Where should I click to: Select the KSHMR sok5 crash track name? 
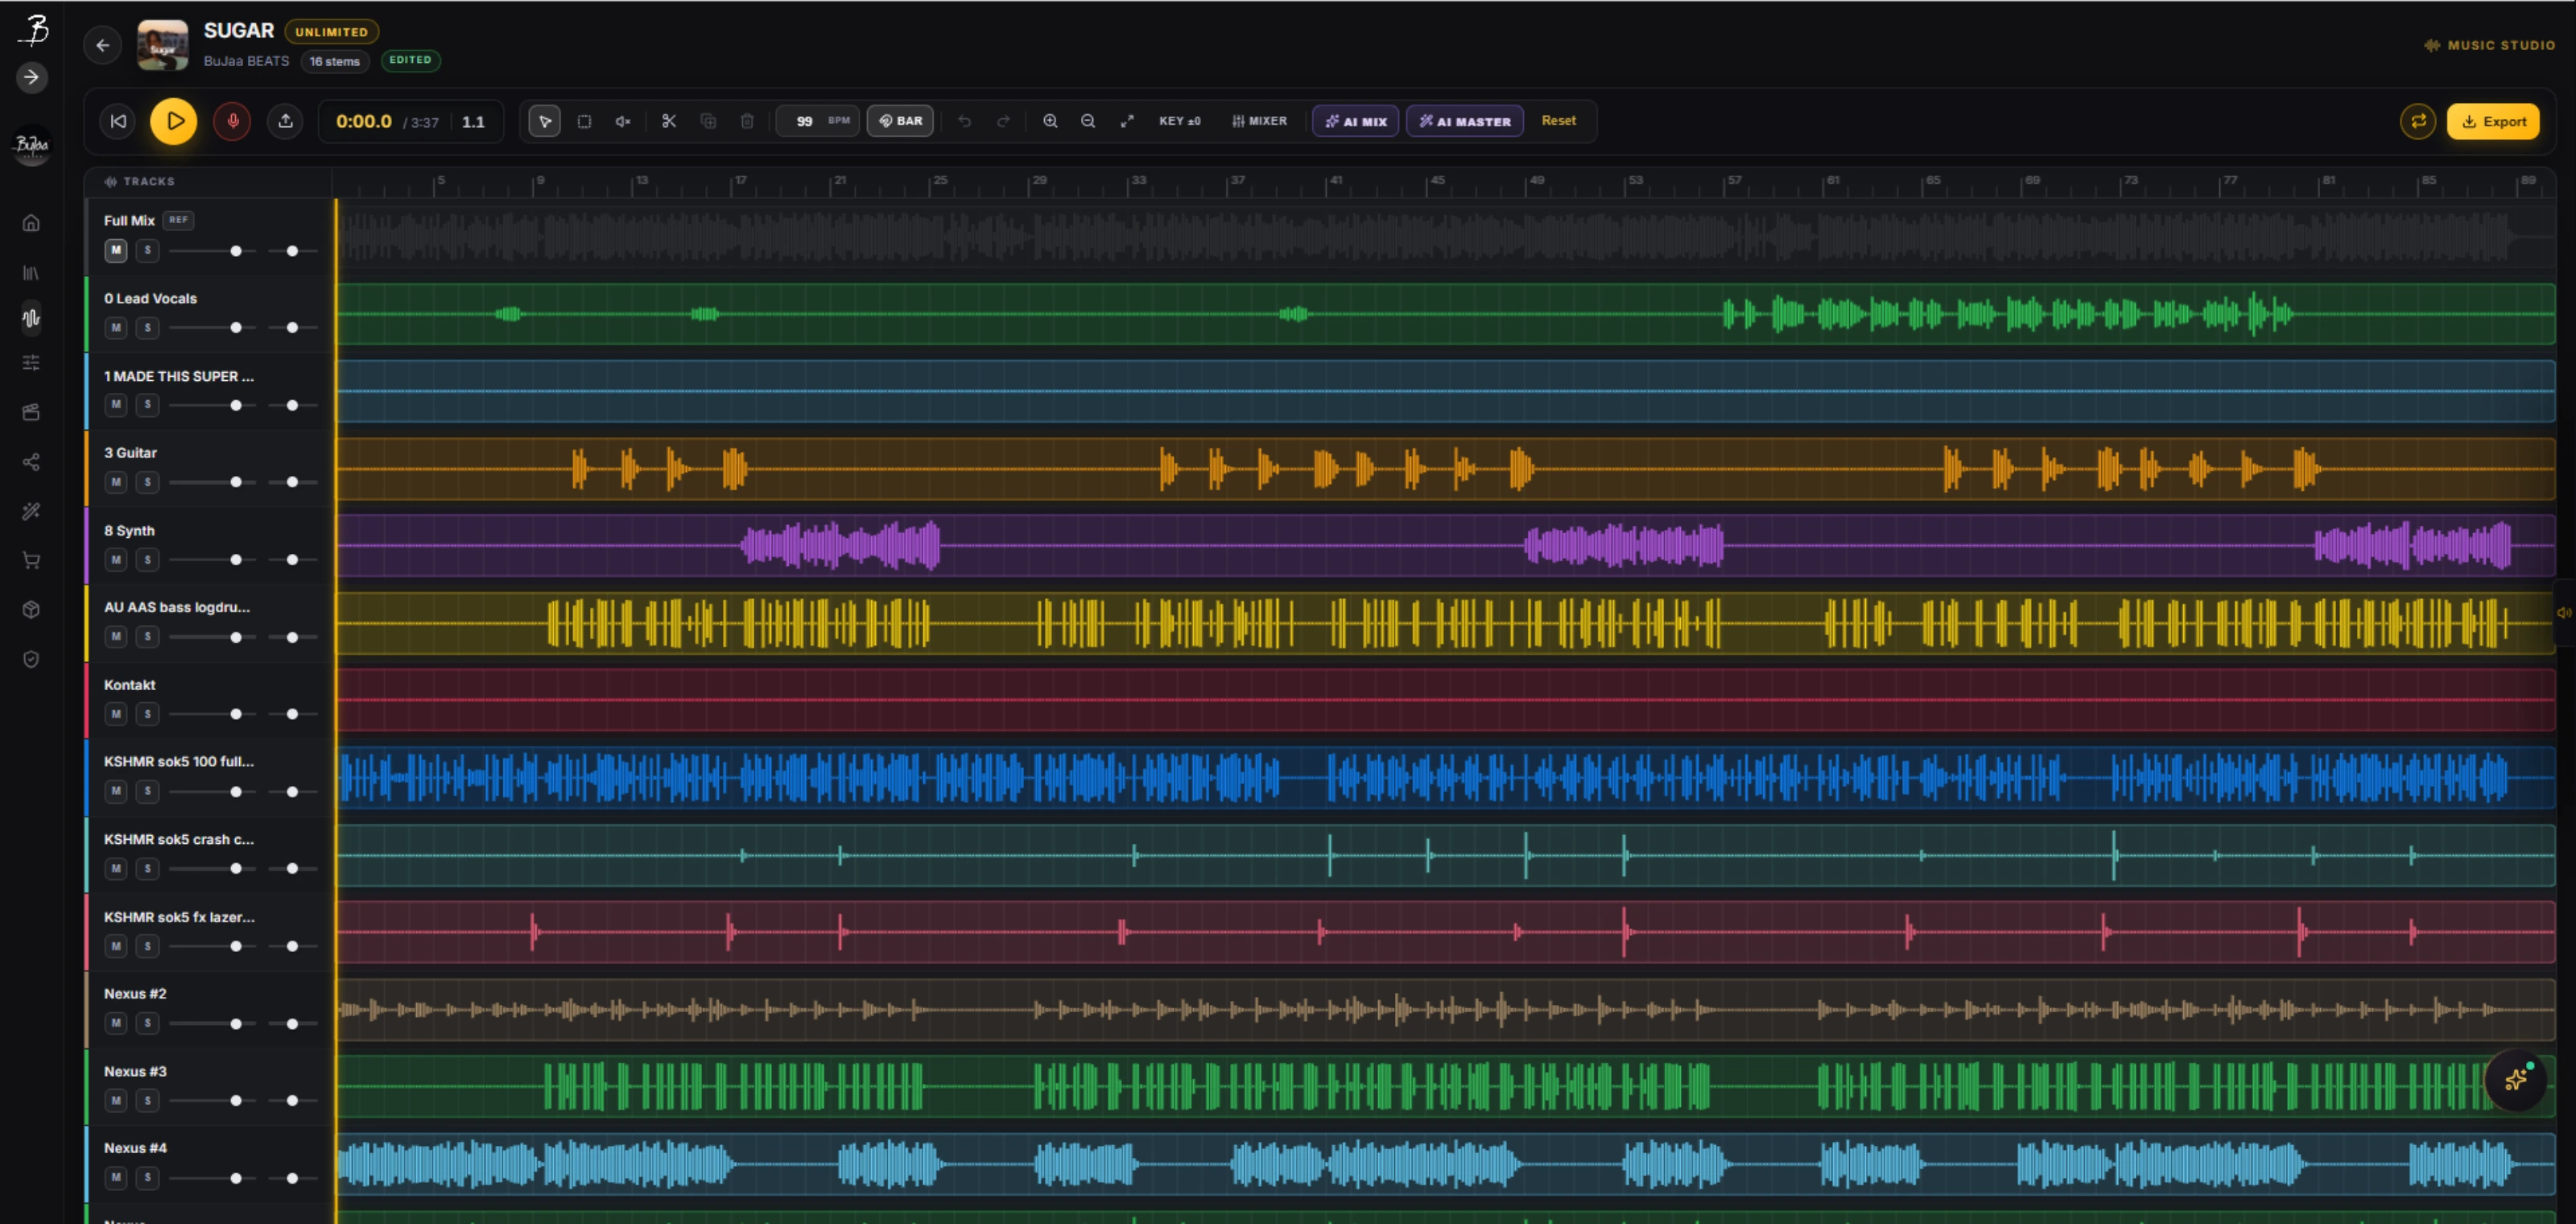[x=178, y=839]
